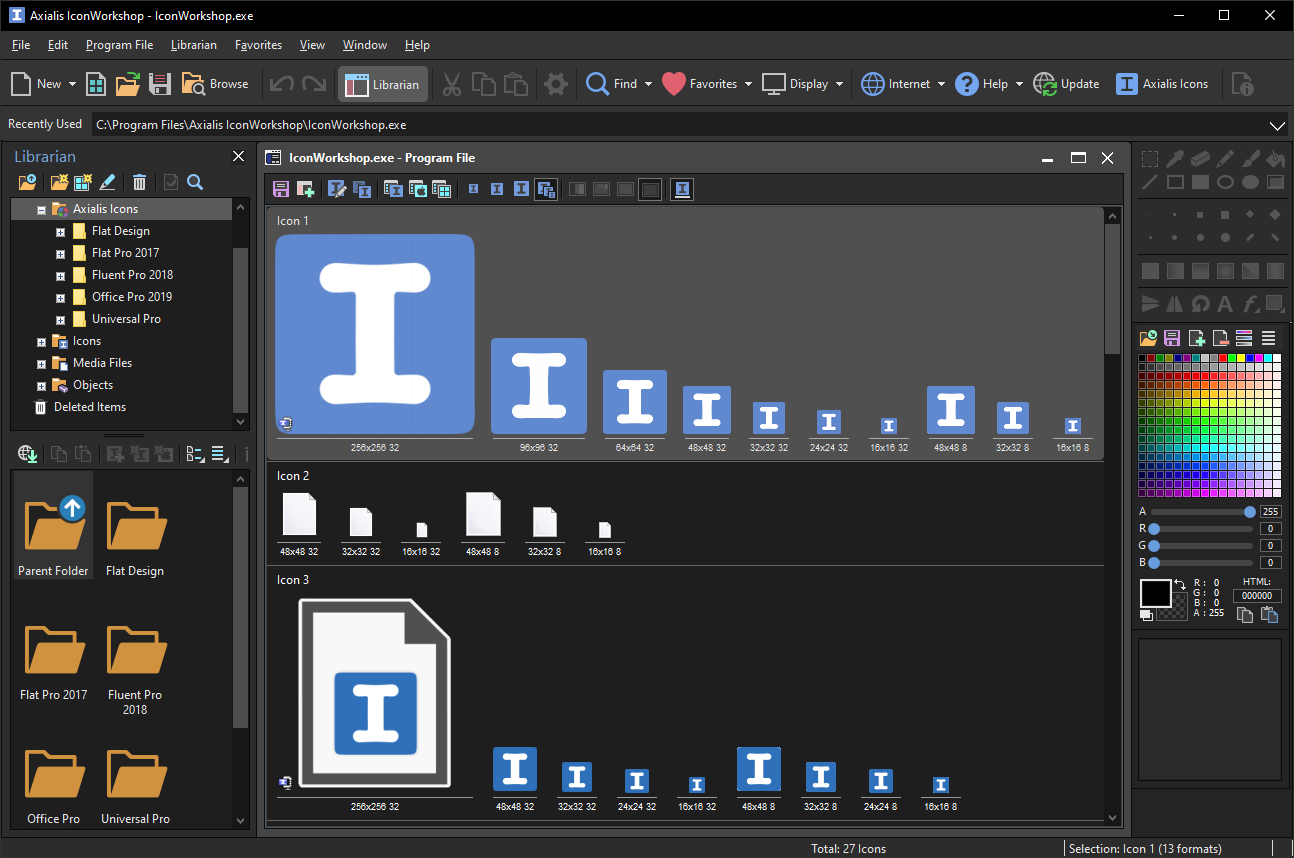
Task: Select the Deleted Items entry
Action: [x=90, y=407]
